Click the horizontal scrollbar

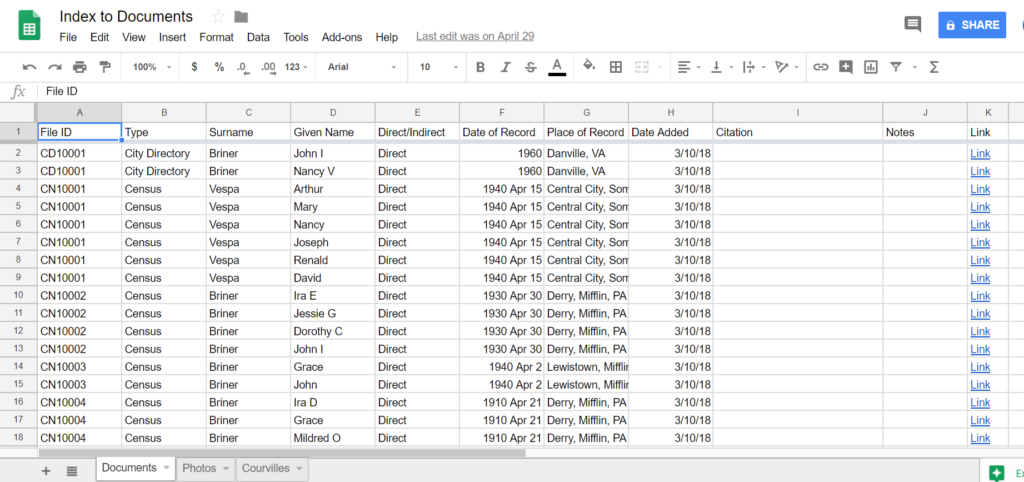point(282,452)
